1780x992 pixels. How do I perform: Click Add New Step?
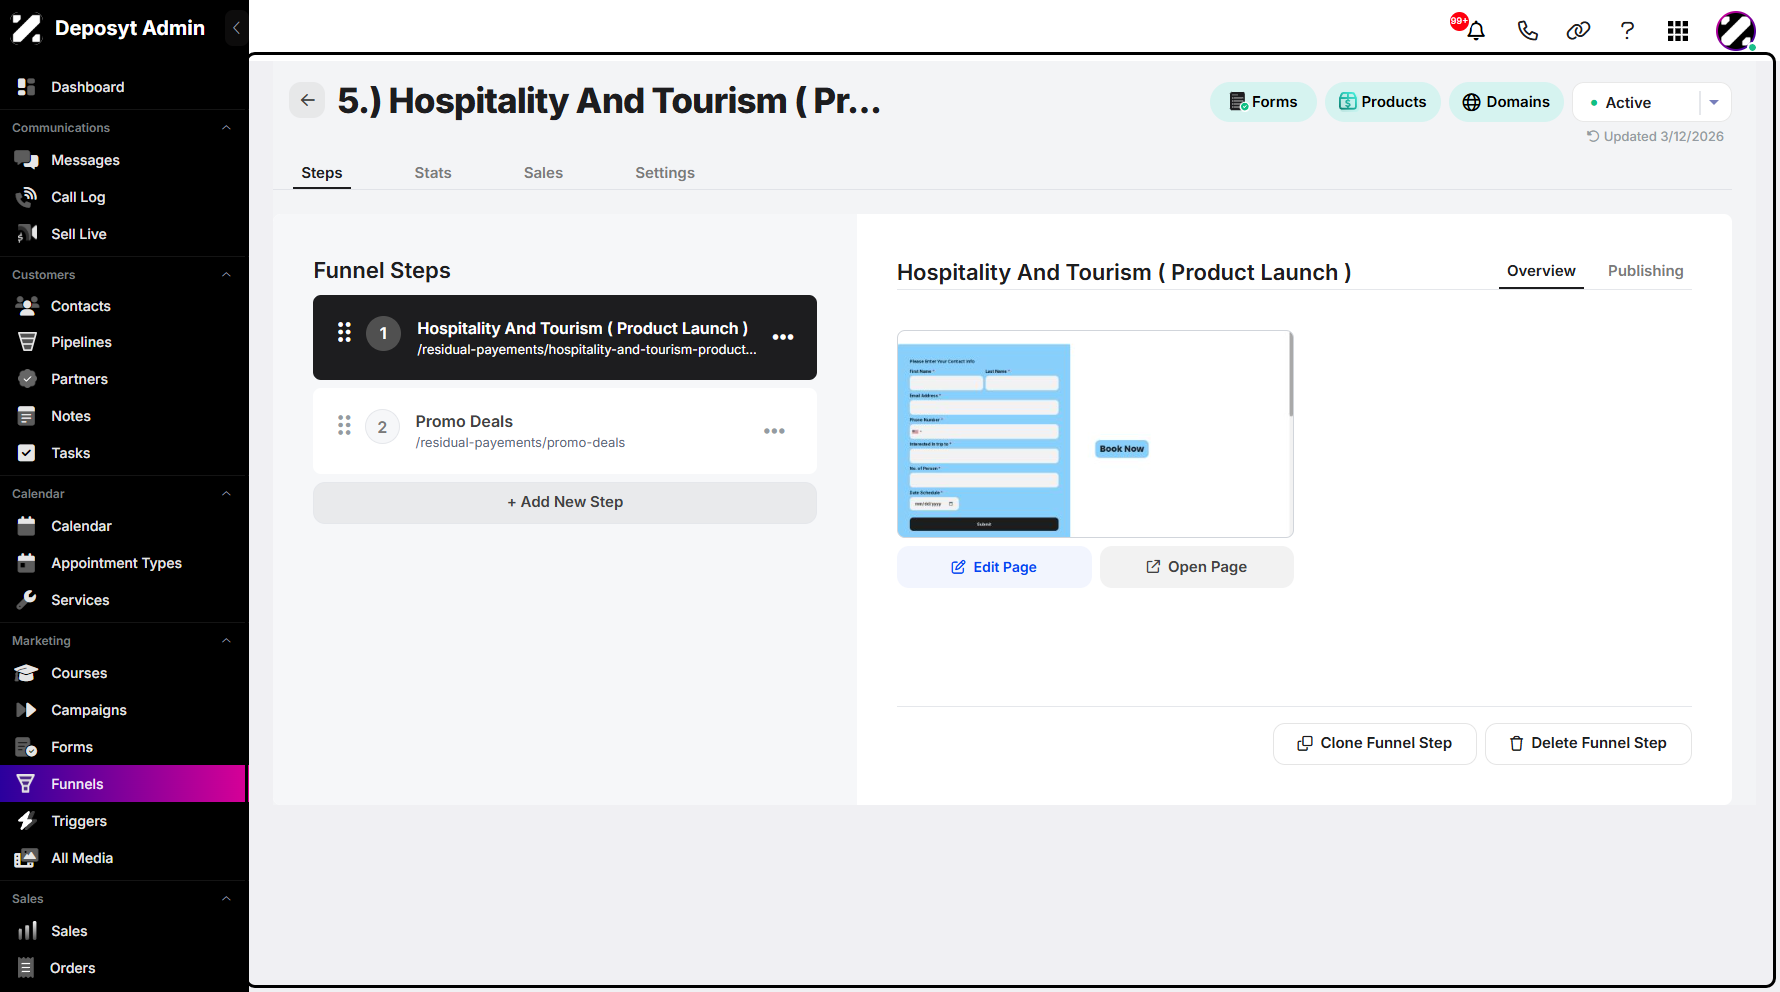565,502
